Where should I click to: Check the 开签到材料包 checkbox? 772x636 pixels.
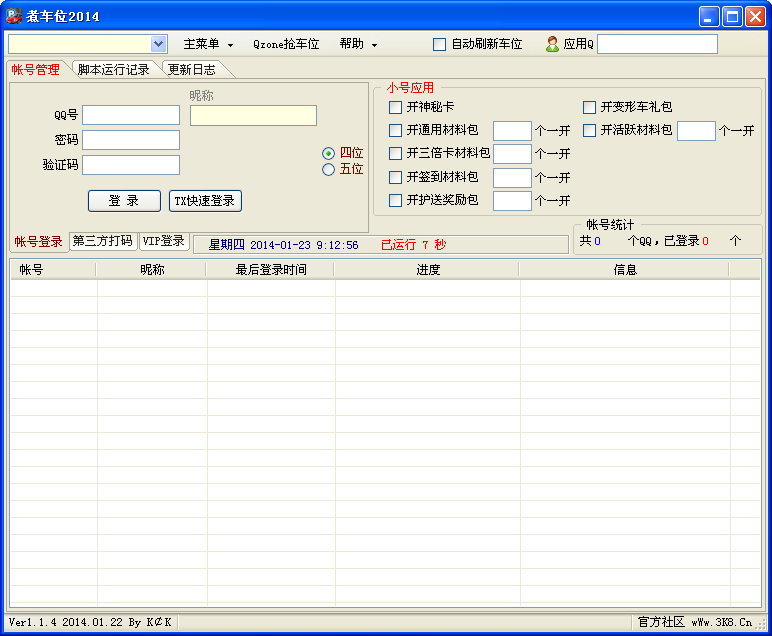tap(395, 177)
